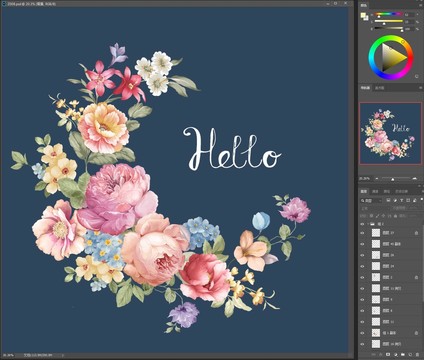Switch to the History tab
Image resolution: width=424 pixels, height=360 pixels.
[401, 191]
